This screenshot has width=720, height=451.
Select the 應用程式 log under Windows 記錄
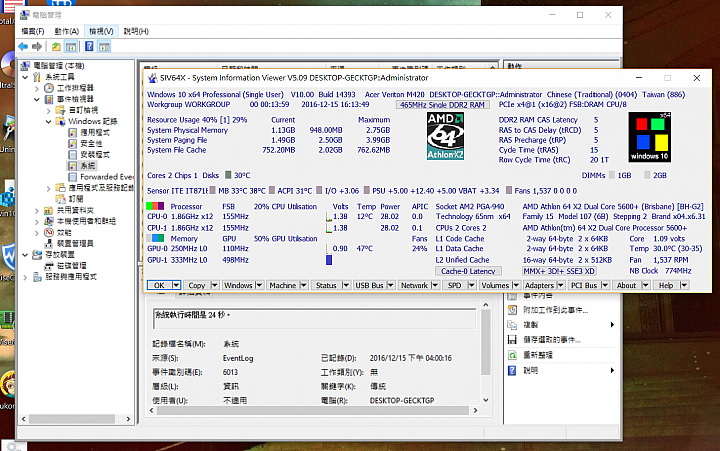tap(95, 132)
